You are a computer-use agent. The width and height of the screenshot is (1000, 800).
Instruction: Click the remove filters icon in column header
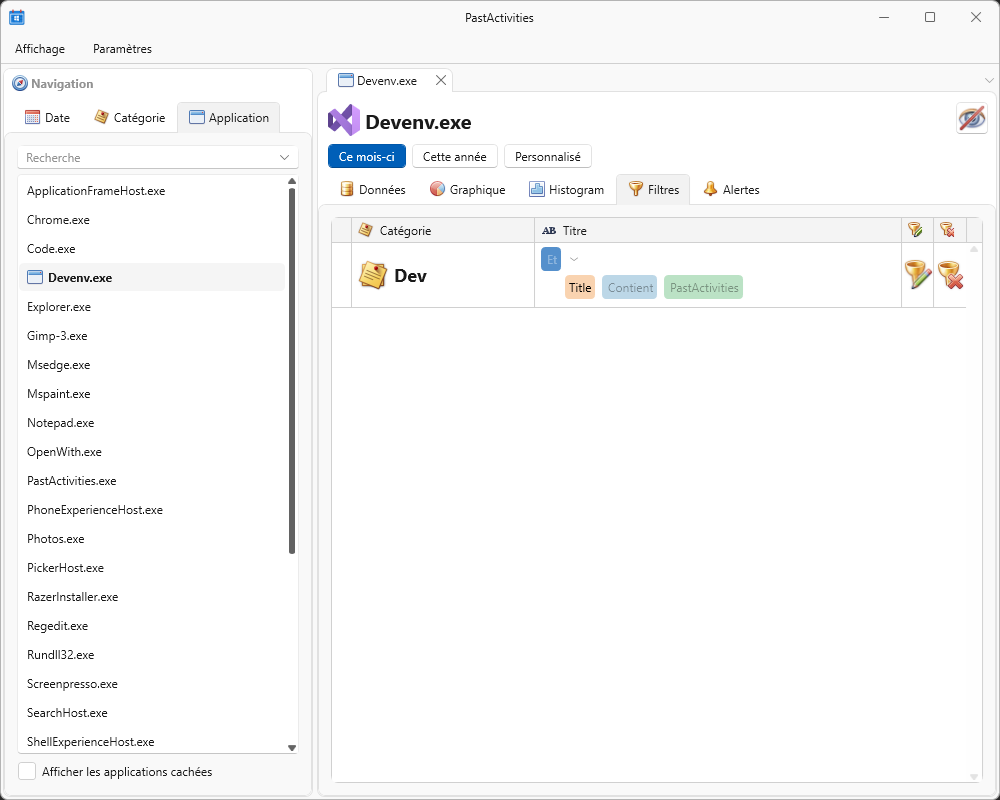pos(947,230)
